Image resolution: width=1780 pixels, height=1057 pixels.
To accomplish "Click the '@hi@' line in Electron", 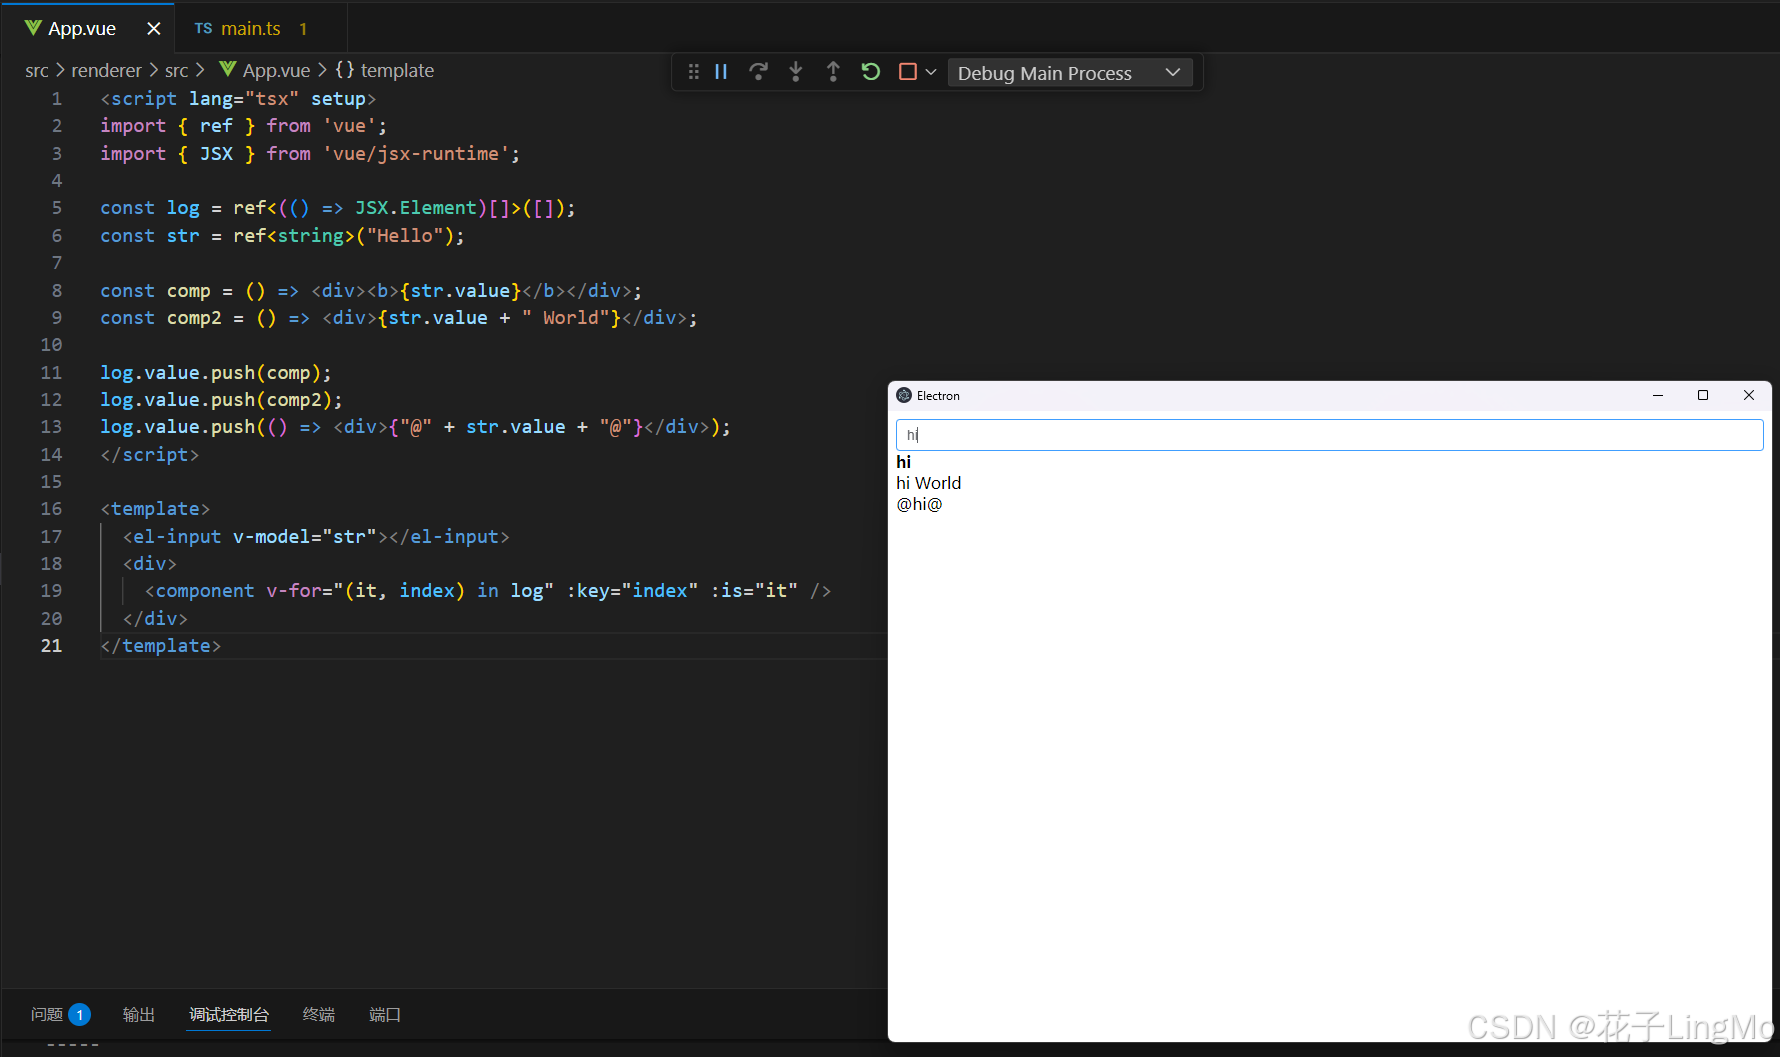I will (920, 504).
